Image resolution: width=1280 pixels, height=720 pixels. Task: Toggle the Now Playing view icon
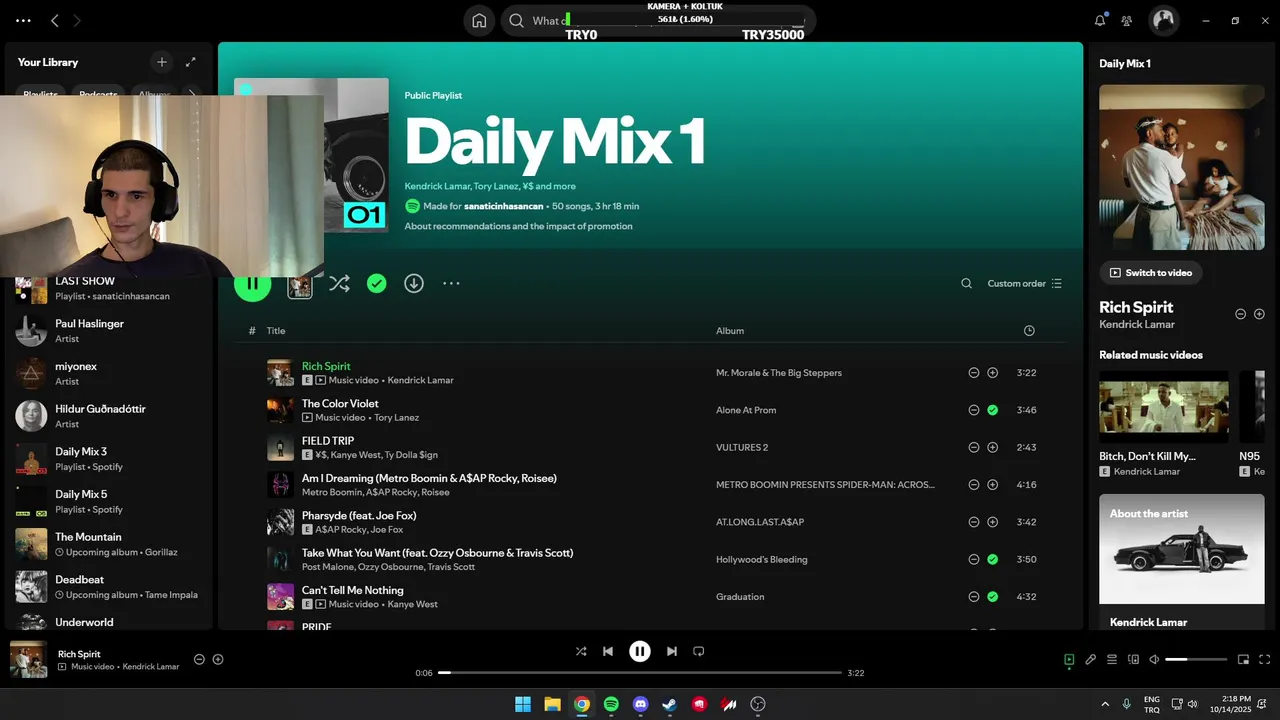coord(1069,660)
